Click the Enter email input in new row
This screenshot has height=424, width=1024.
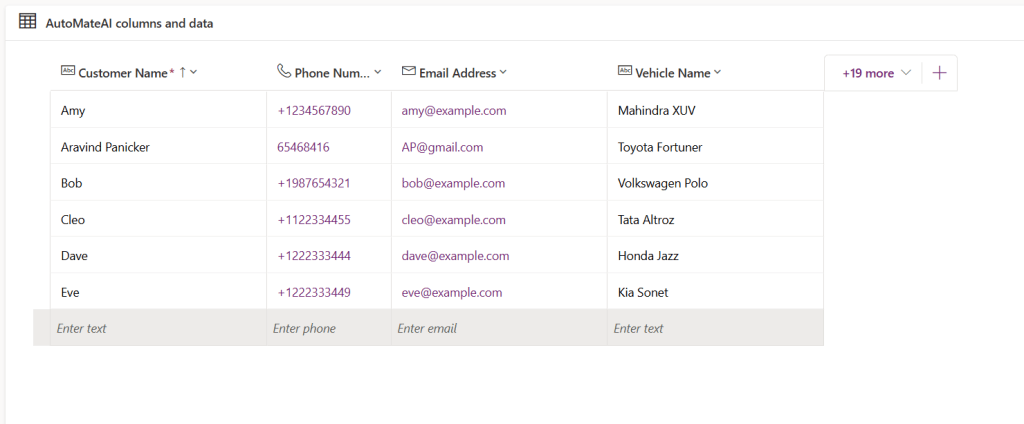click(x=498, y=328)
